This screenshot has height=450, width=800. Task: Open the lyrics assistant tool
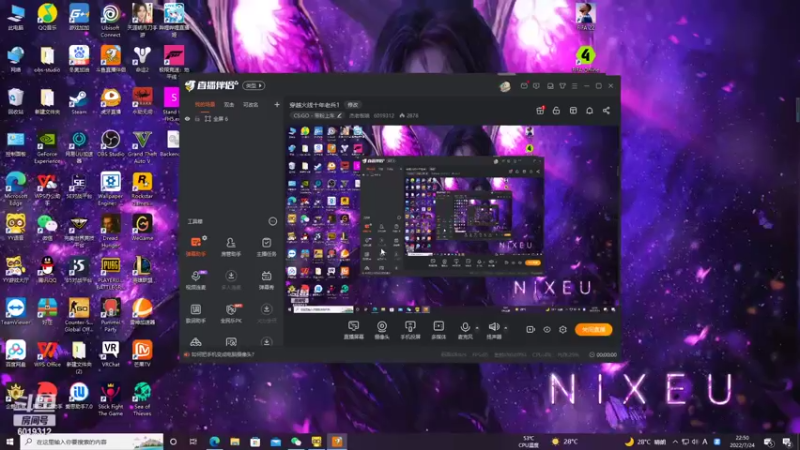pyautogui.click(x=196, y=313)
